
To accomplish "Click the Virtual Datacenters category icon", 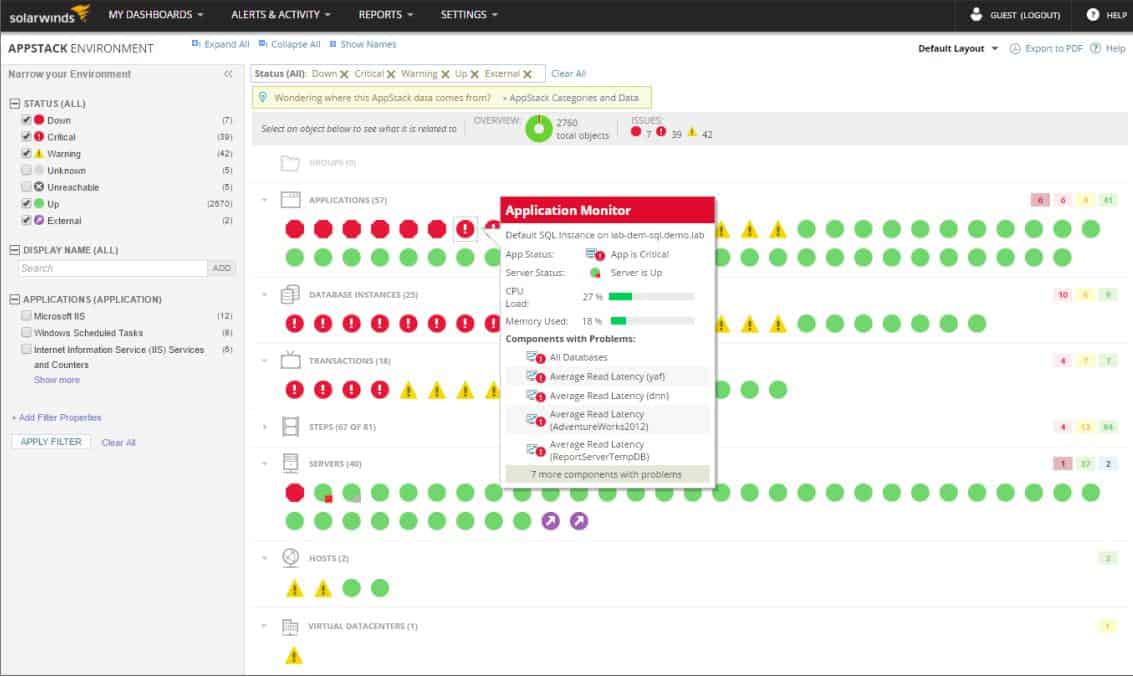I will click(290, 626).
